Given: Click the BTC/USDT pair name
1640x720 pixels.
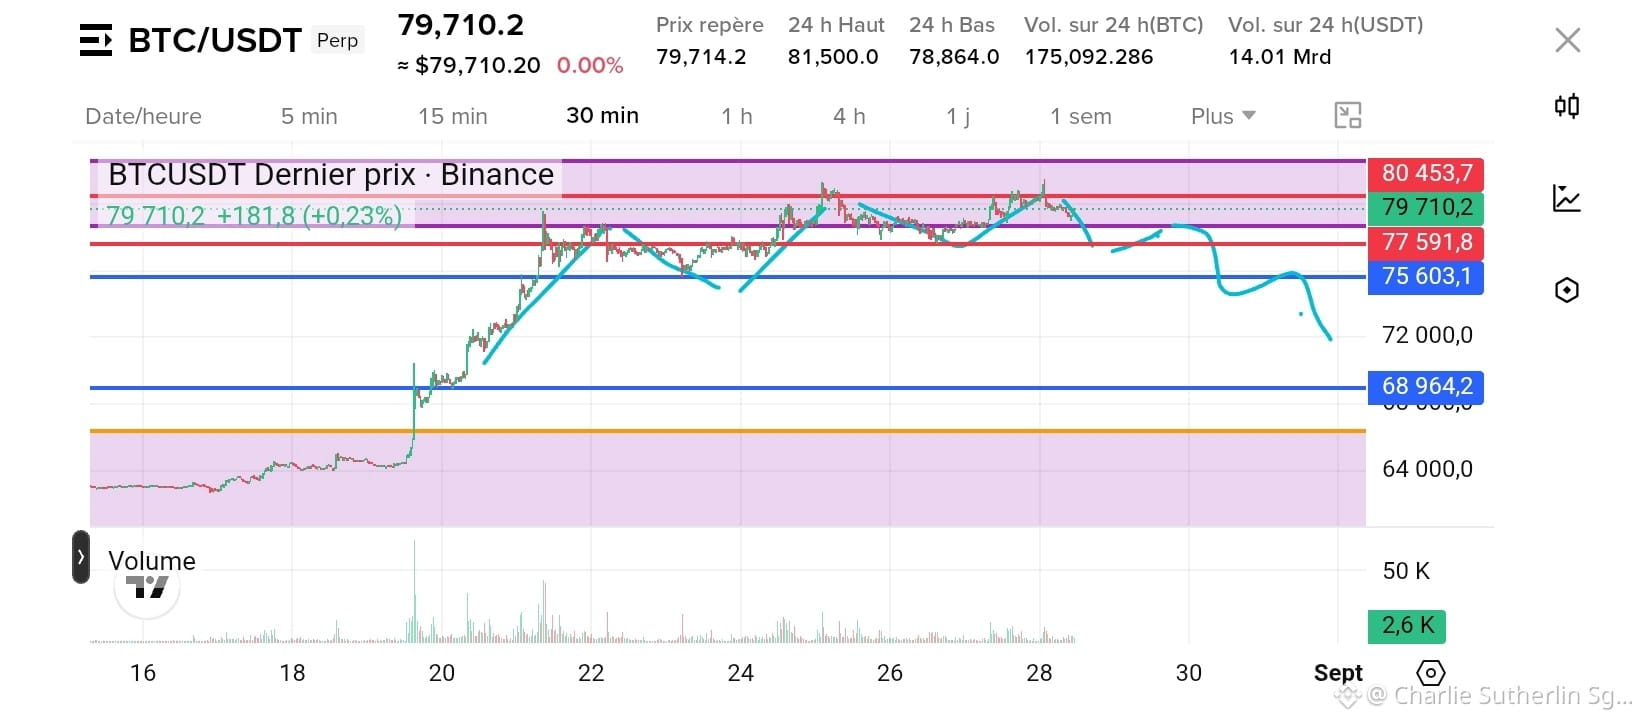Looking at the screenshot, I should click(215, 40).
